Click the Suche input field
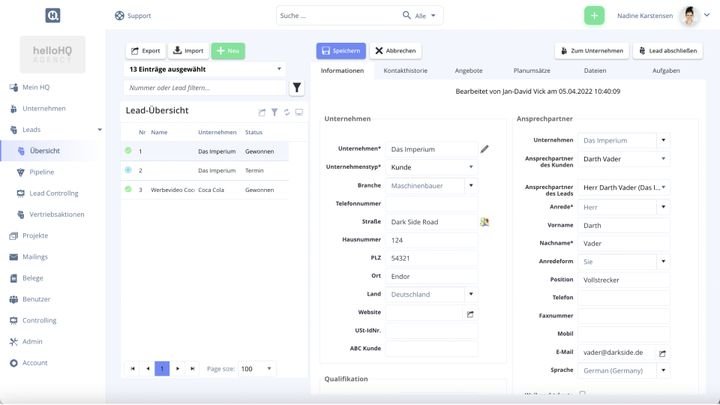Image resolution: width=720 pixels, height=405 pixels. [338, 16]
